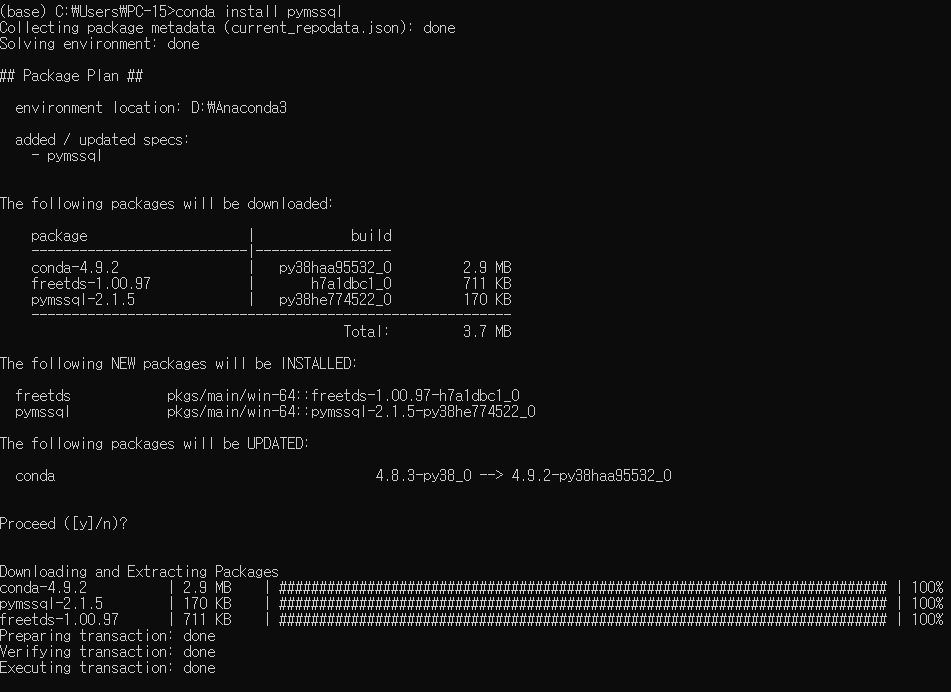Click '100%' on the conda-4.9.2 row
This screenshot has height=692, width=951.
tap(927, 588)
